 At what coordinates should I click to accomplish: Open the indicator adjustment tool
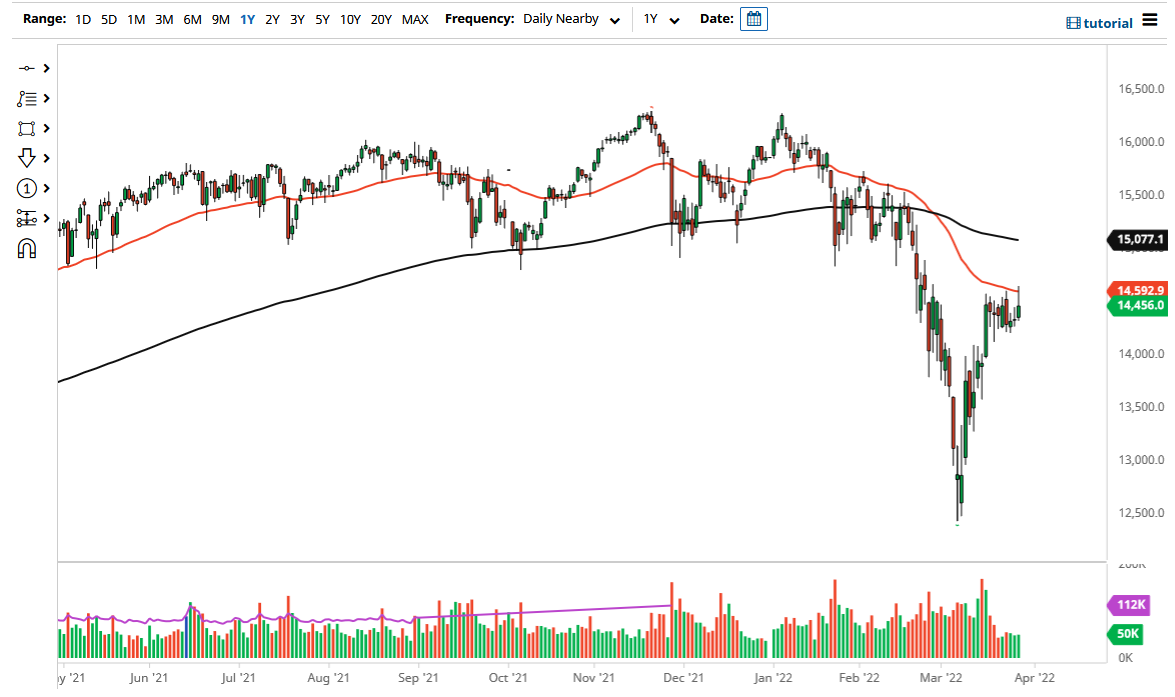[28, 218]
